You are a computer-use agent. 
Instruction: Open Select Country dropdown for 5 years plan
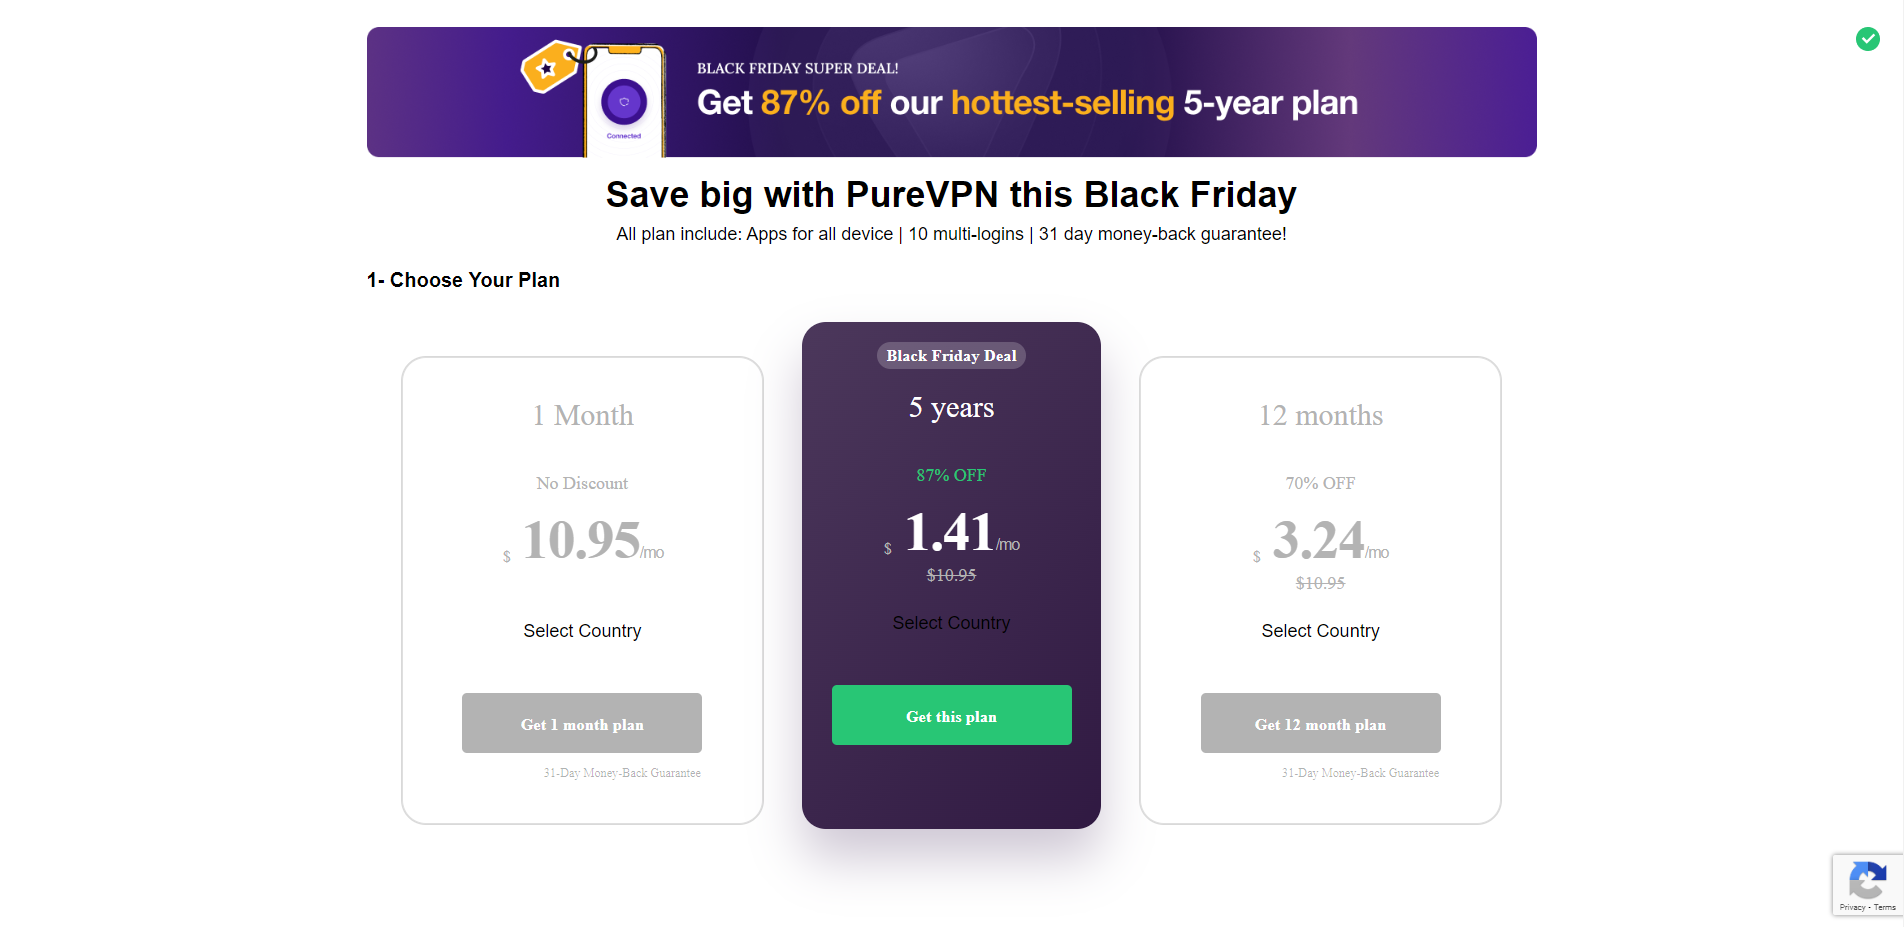tap(951, 622)
